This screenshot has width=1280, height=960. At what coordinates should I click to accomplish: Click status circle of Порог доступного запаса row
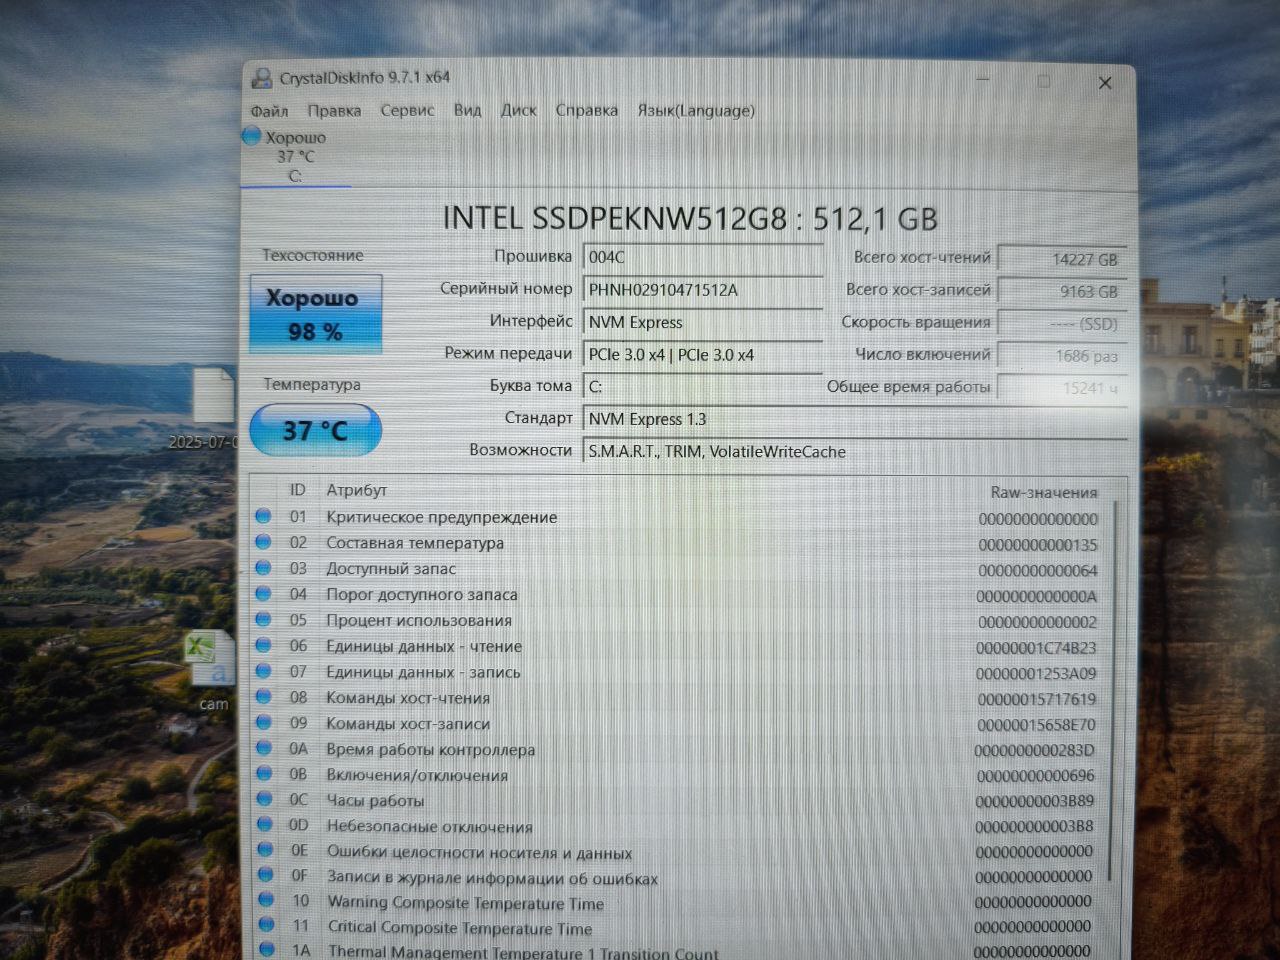point(263,594)
